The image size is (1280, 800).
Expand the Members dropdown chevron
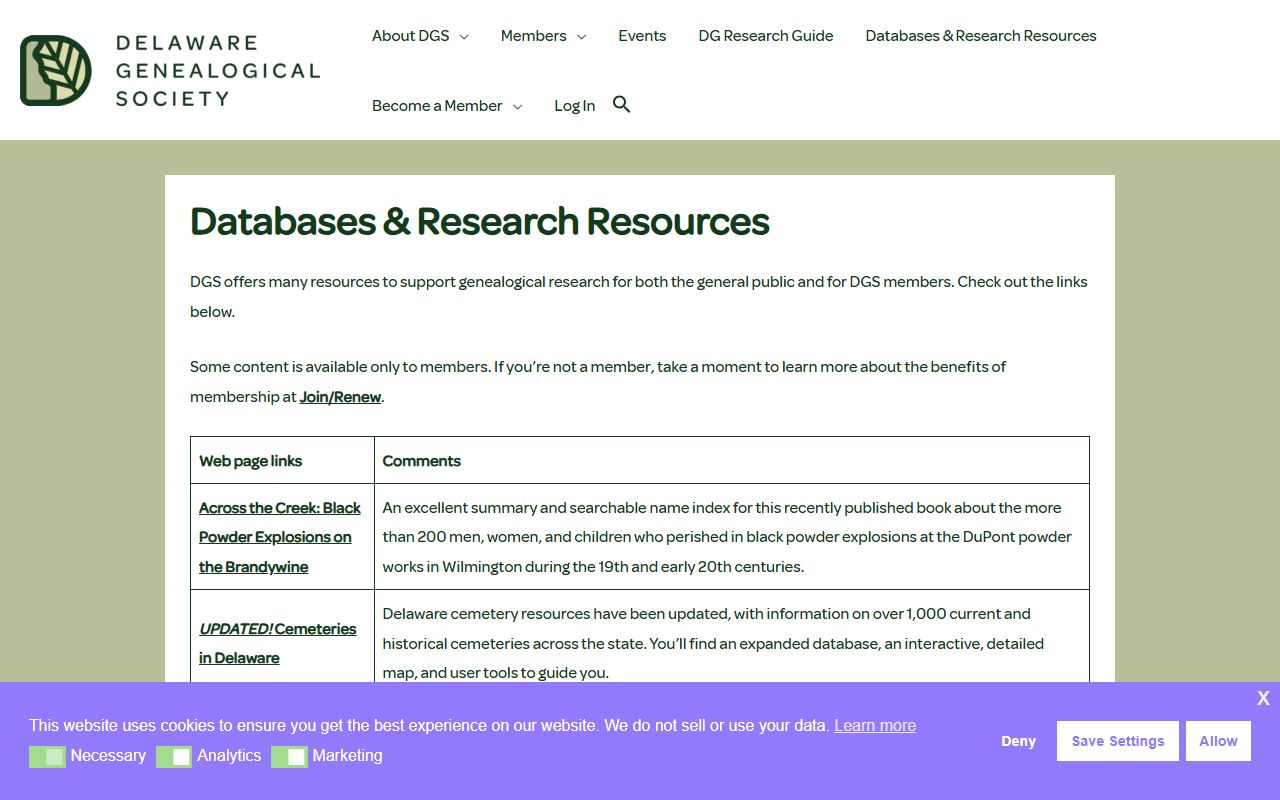point(581,37)
